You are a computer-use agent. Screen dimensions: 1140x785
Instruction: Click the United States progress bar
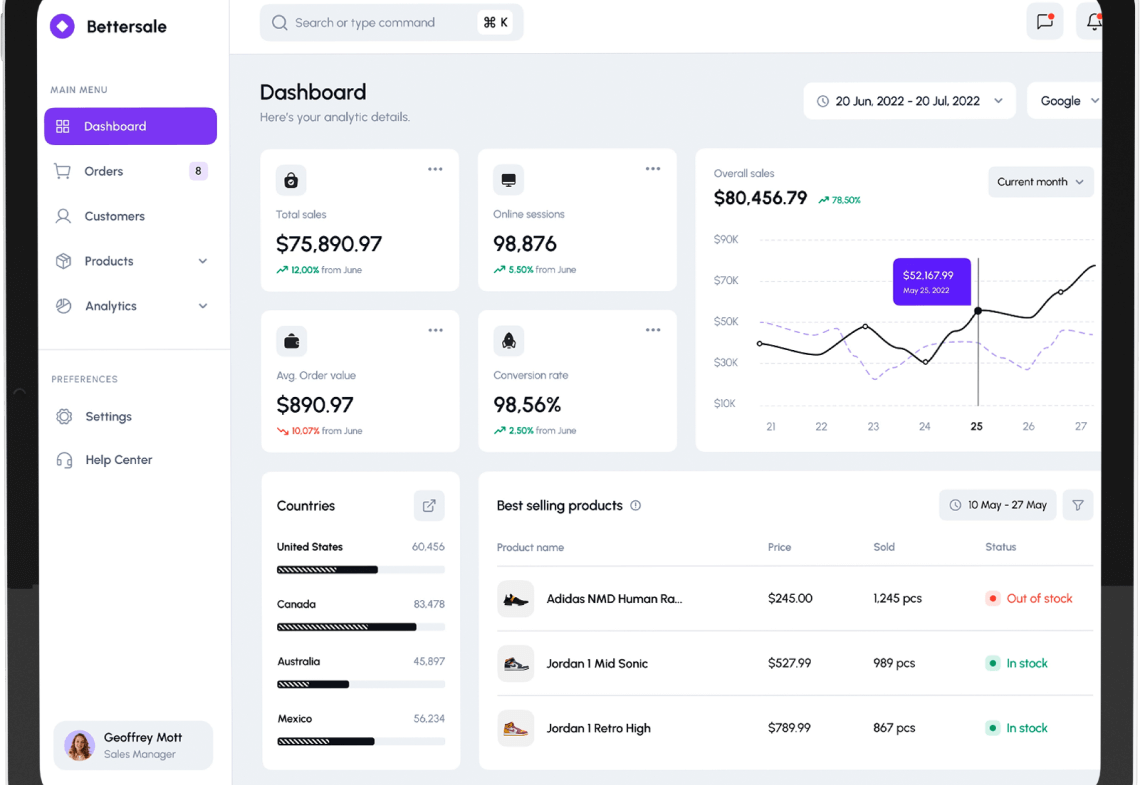(x=360, y=570)
